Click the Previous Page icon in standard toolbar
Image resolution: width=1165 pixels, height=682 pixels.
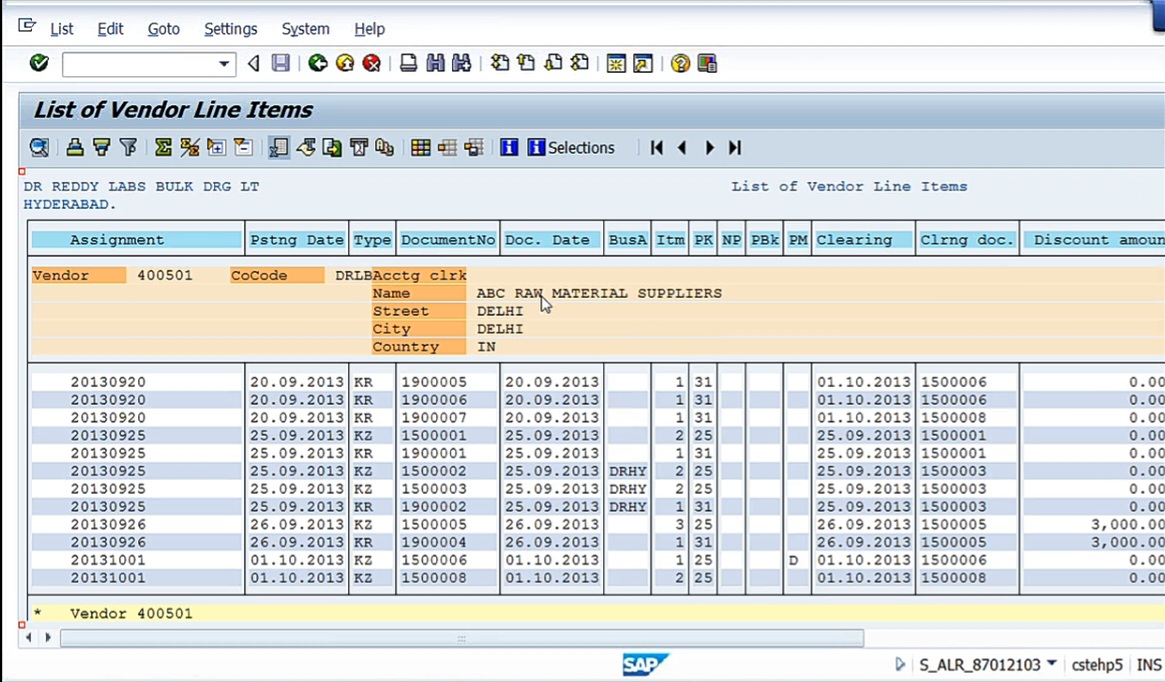coord(526,63)
